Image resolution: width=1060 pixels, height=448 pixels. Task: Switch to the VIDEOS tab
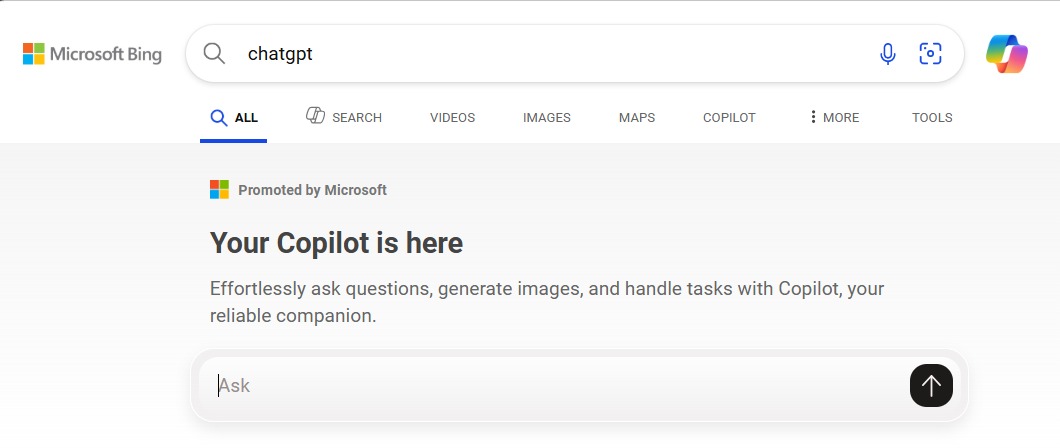[452, 118]
